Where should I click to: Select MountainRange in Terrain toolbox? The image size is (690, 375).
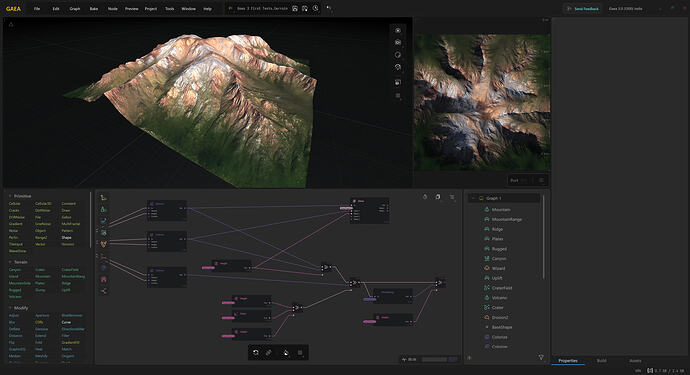click(x=73, y=276)
